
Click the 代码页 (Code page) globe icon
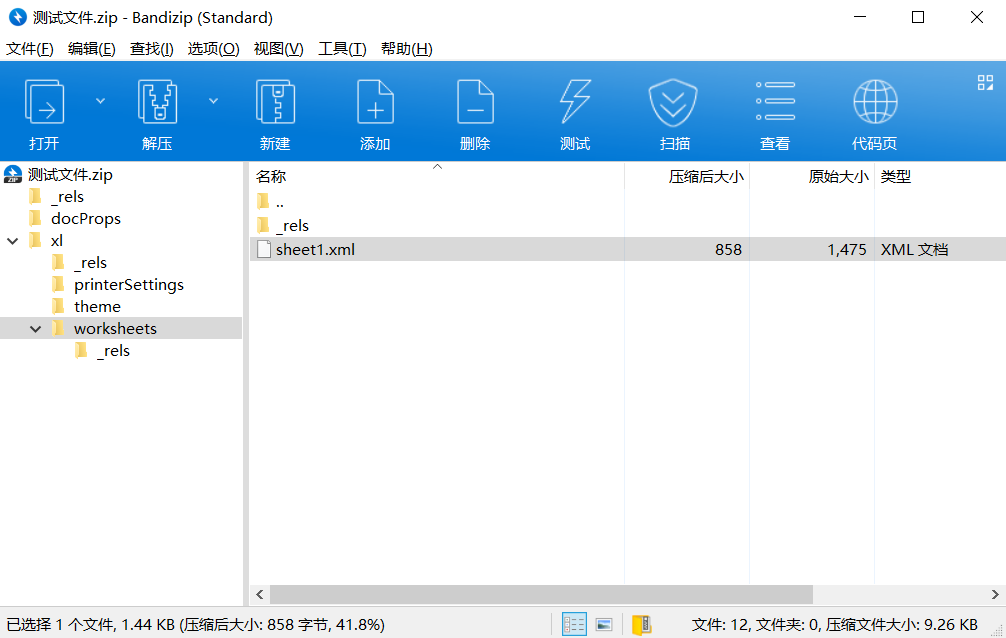tap(875, 103)
